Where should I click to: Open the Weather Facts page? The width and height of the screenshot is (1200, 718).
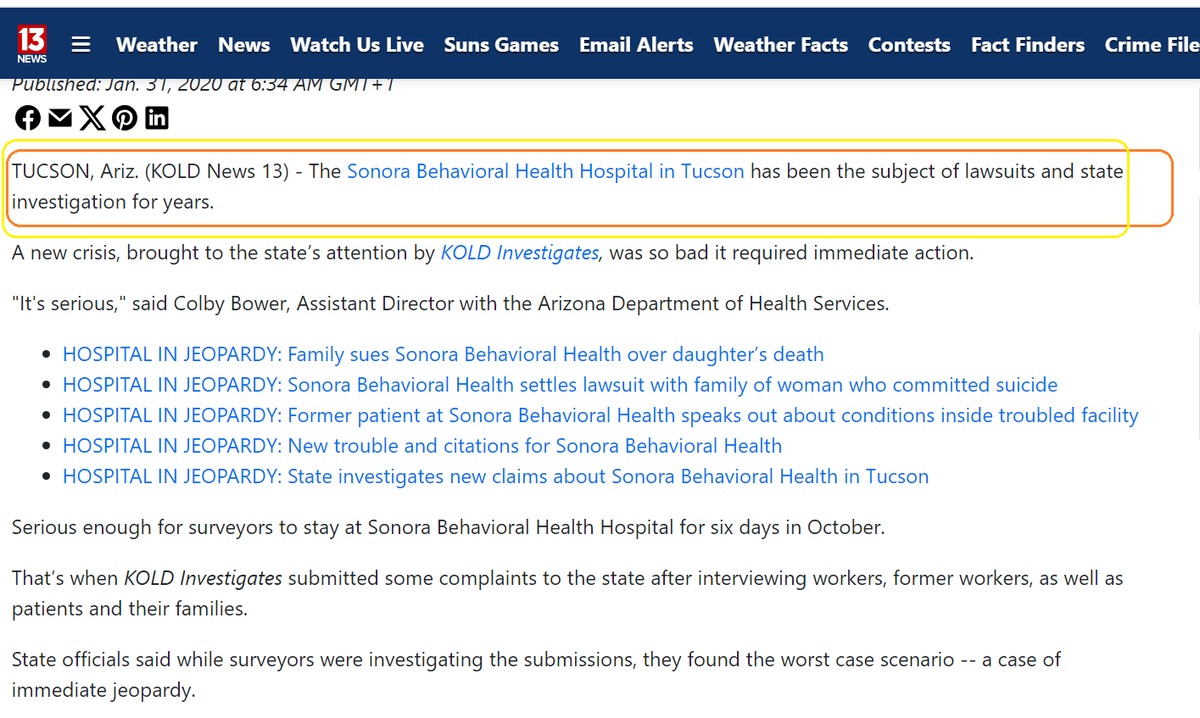[781, 45]
